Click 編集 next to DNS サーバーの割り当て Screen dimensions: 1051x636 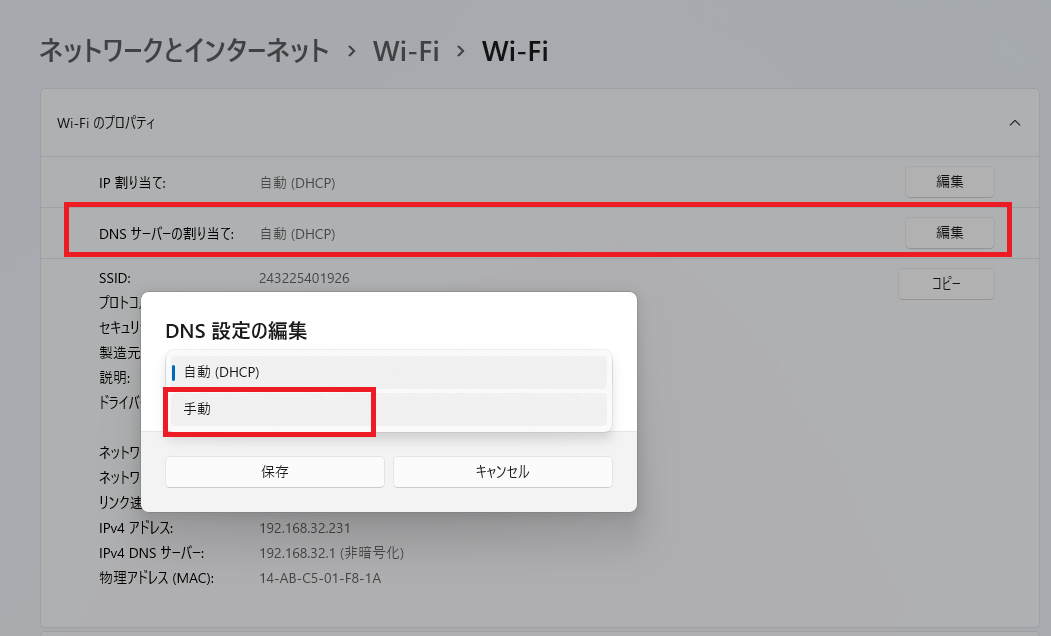pyautogui.click(x=949, y=233)
